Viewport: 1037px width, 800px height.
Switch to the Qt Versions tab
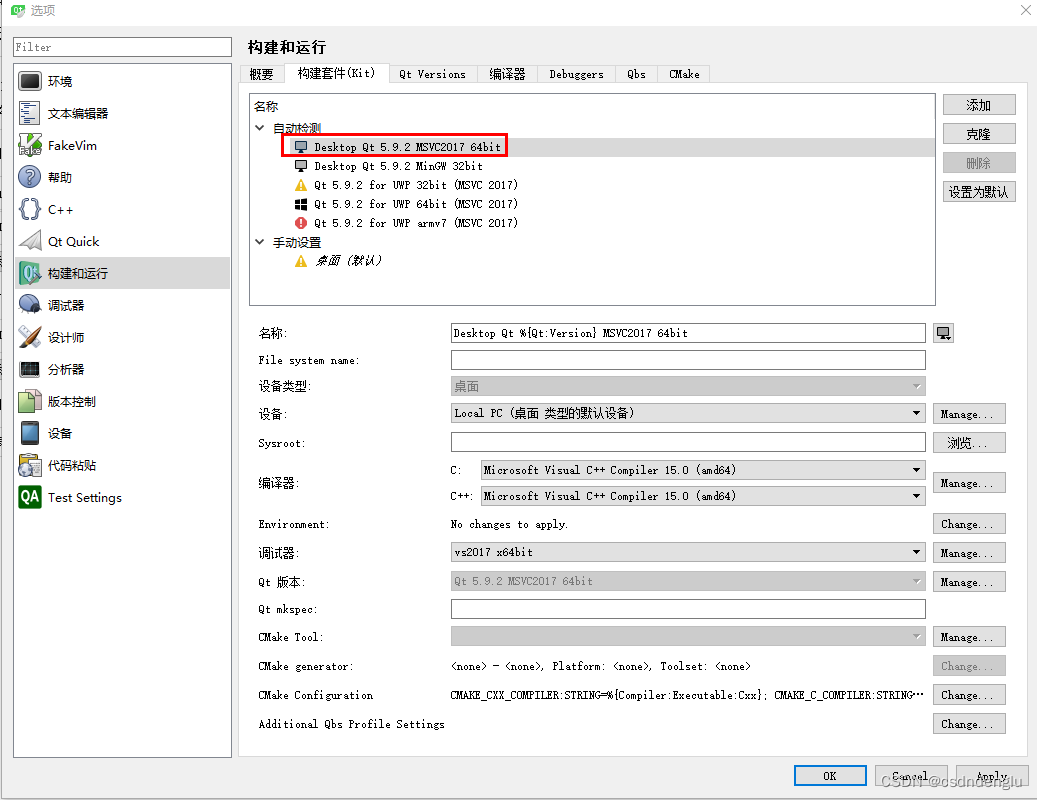click(432, 74)
